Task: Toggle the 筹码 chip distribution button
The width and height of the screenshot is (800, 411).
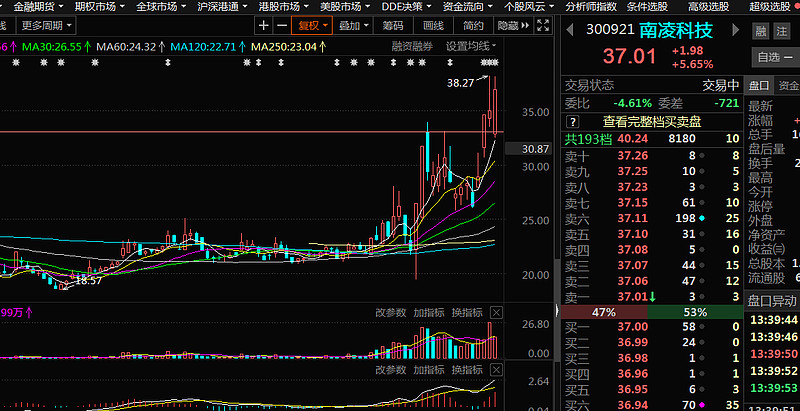Action: [x=393, y=25]
